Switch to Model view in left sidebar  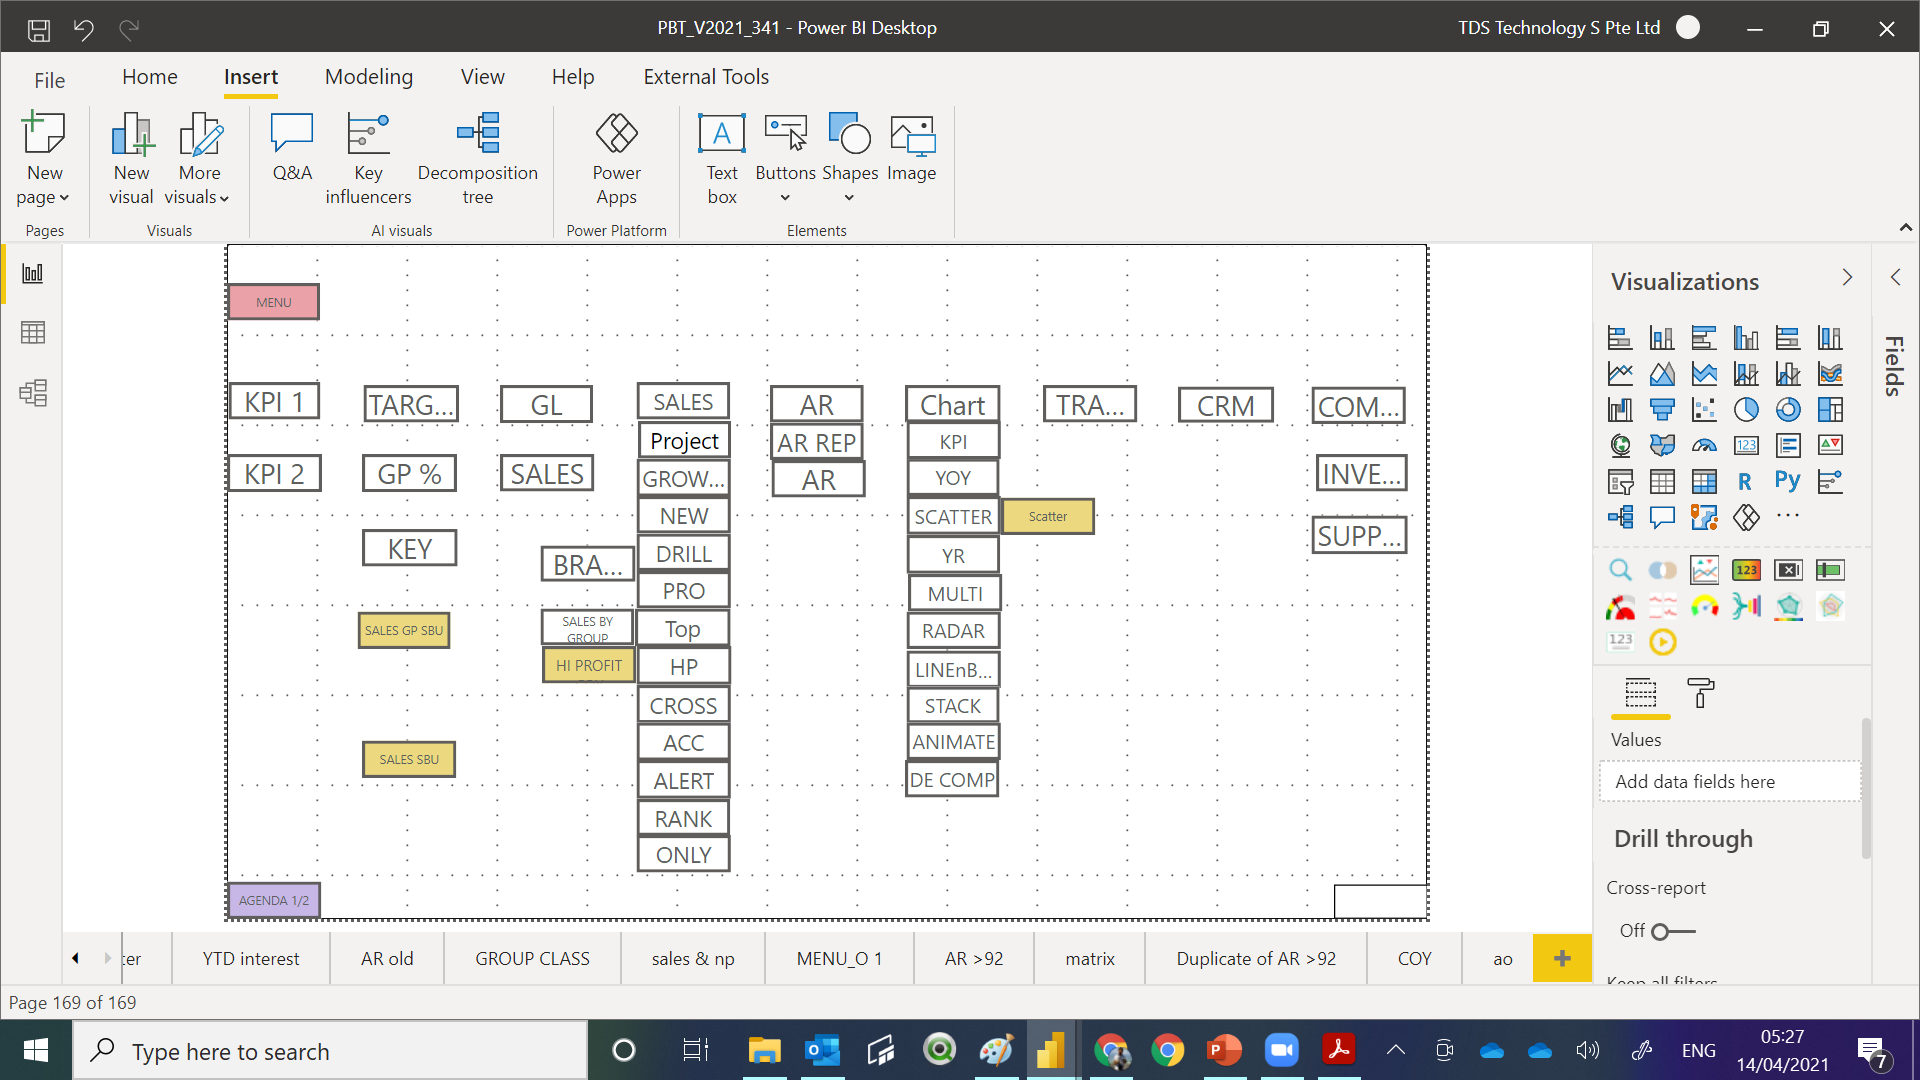[33, 392]
